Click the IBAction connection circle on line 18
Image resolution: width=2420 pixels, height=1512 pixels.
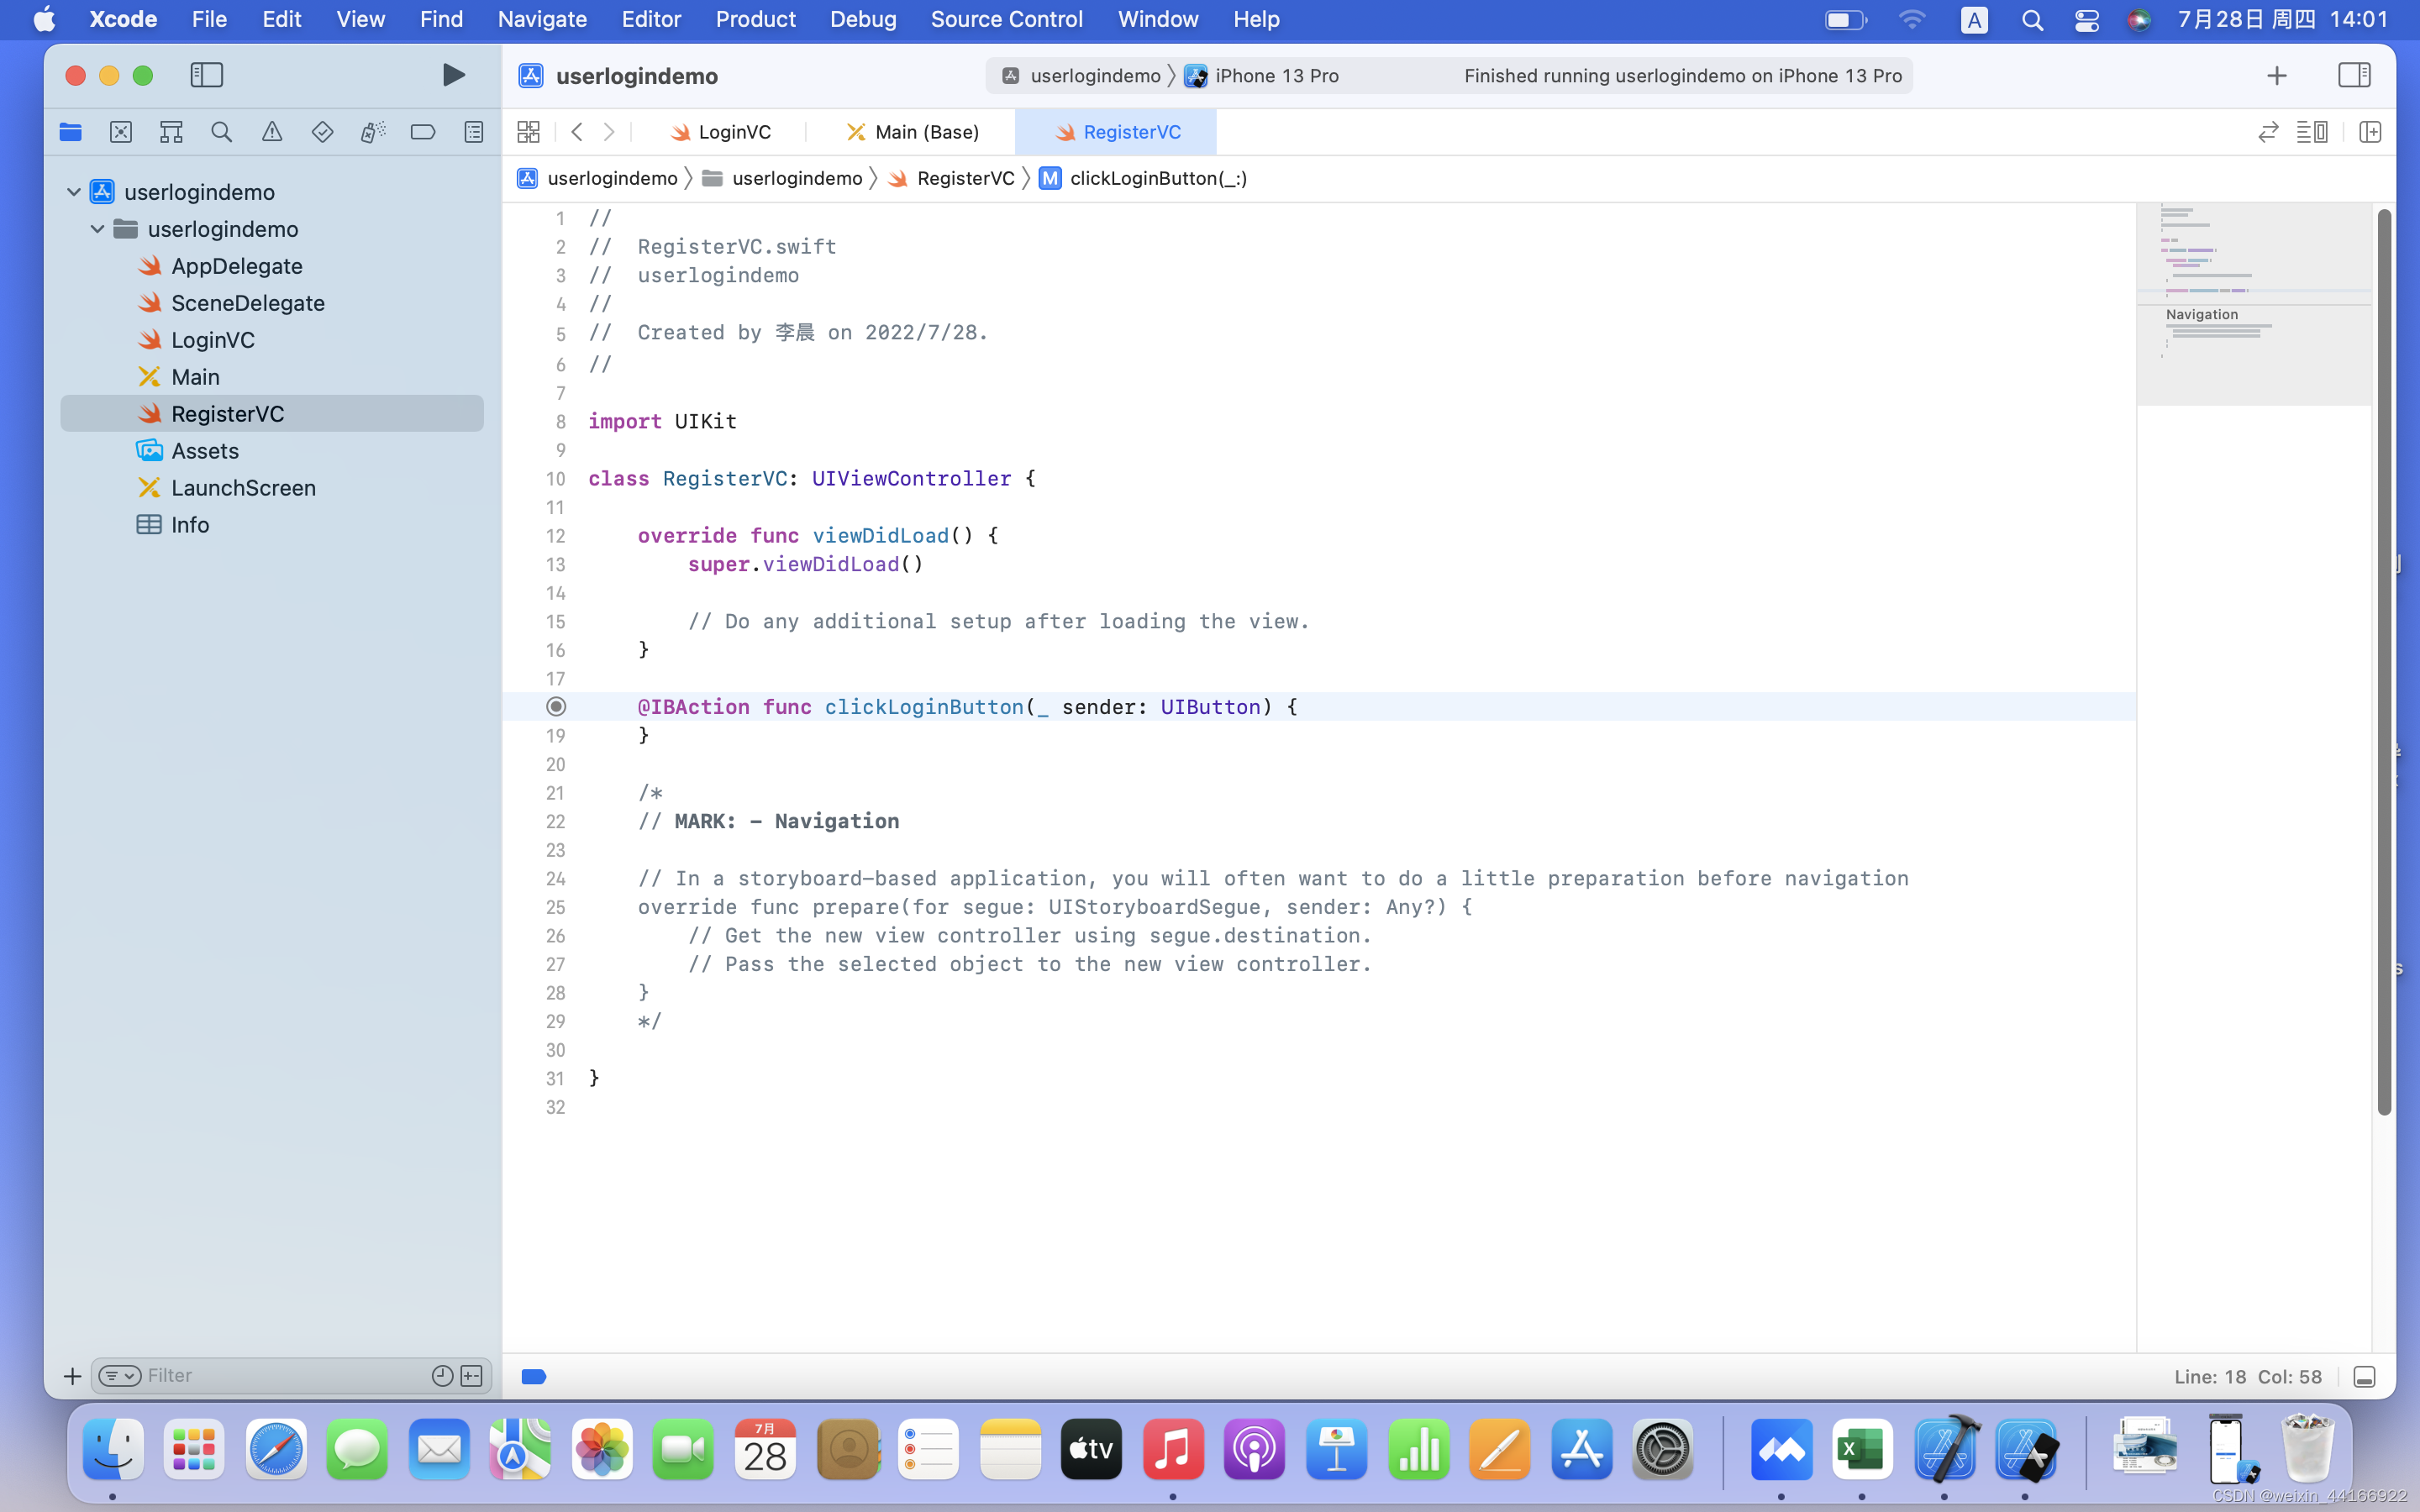point(557,707)
